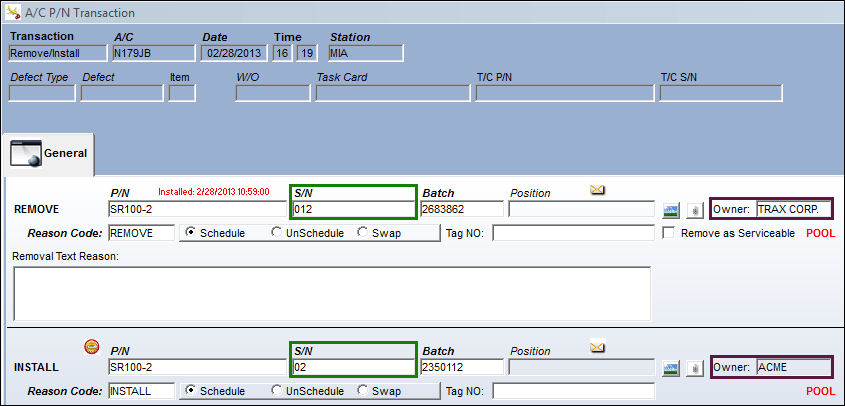845x406 pixels.
Task: Enable the Remove as Serviceable checkbox
Action: (668, 233)
